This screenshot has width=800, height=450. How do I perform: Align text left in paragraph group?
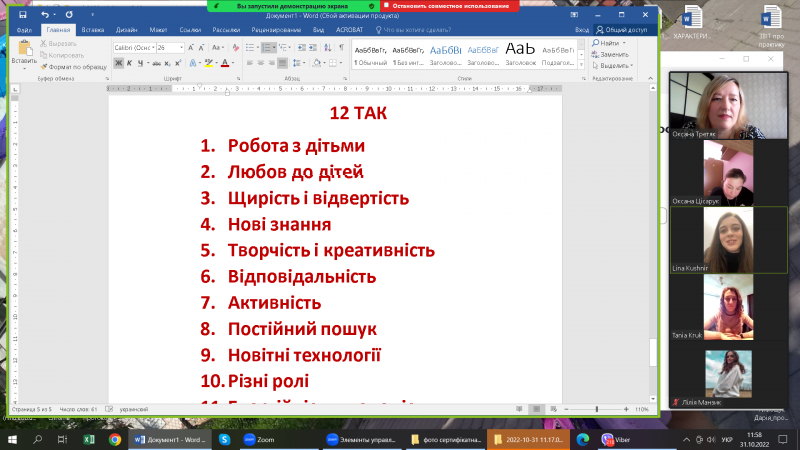[x=249, y=63]
